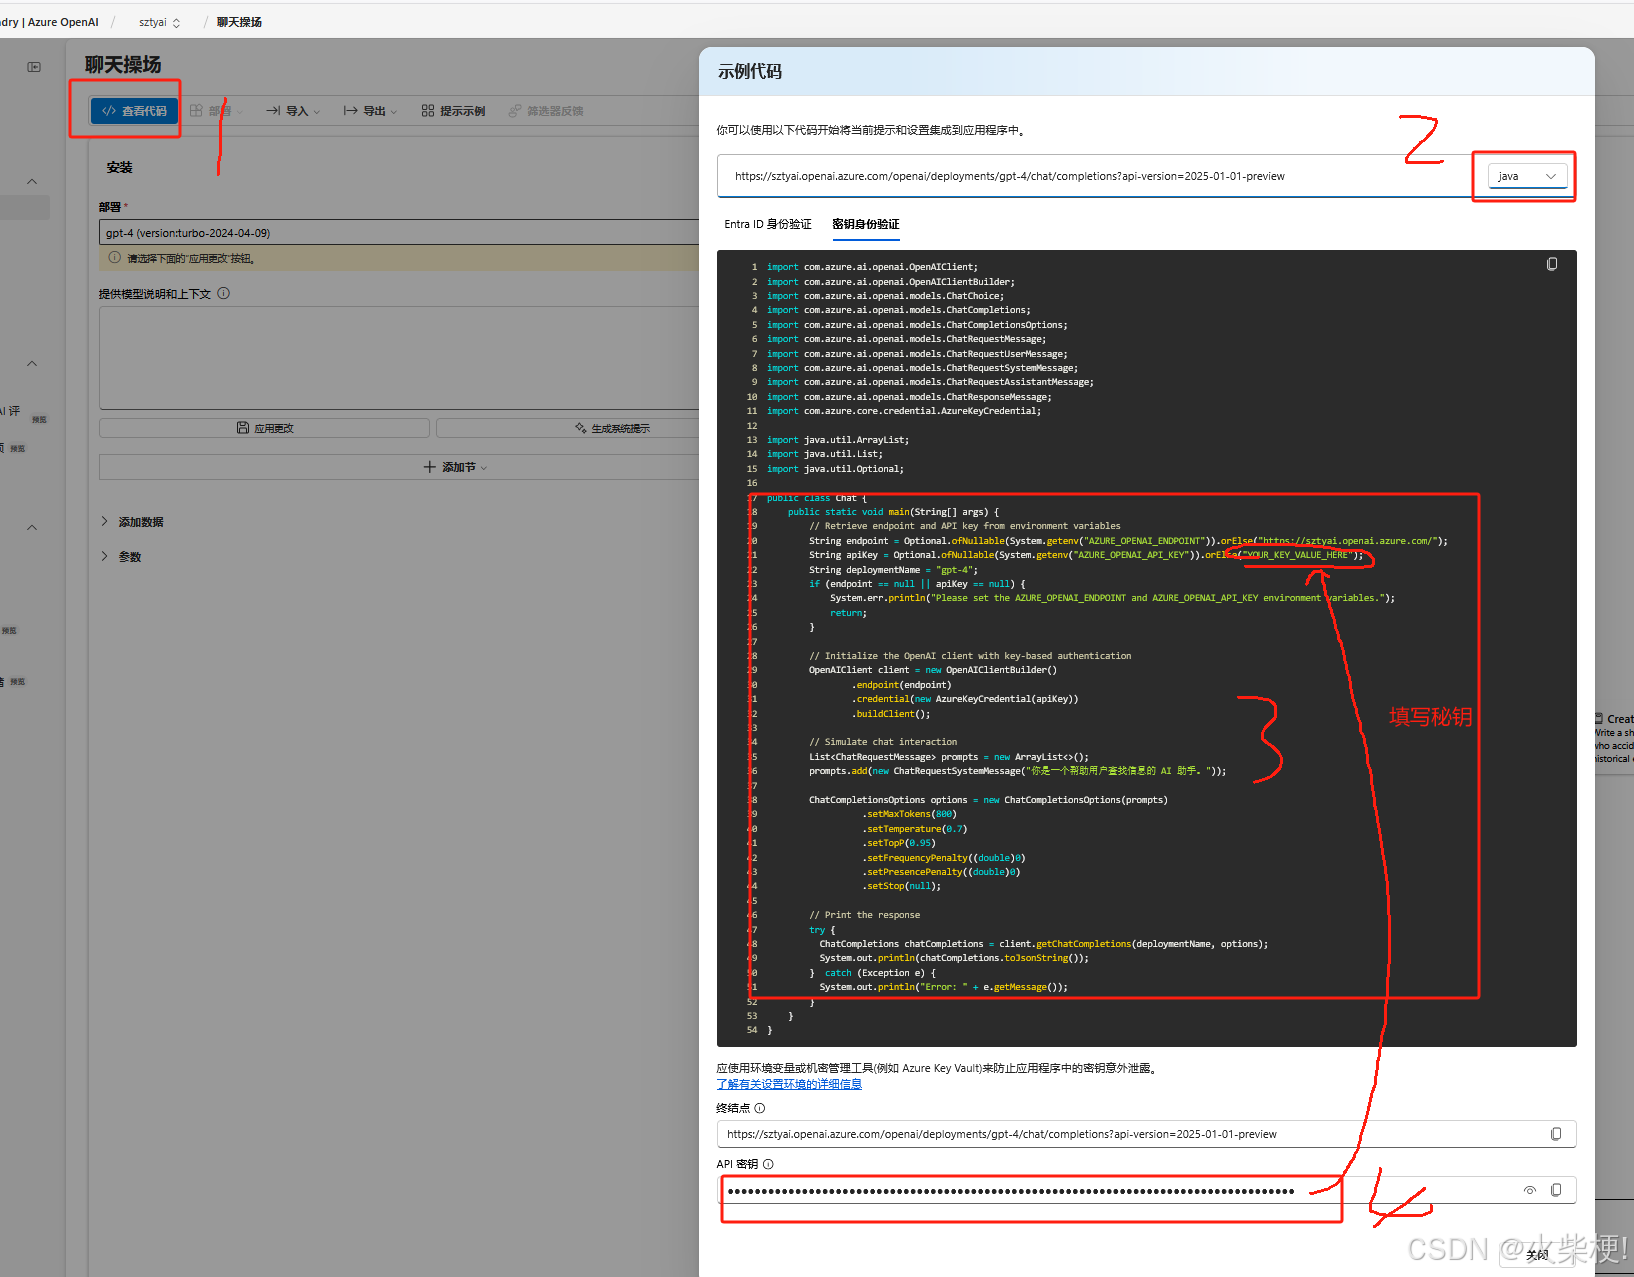Click the 示例代码 panel title
The width and height of the screenshot is (1634, 1277).
point(750,71)
